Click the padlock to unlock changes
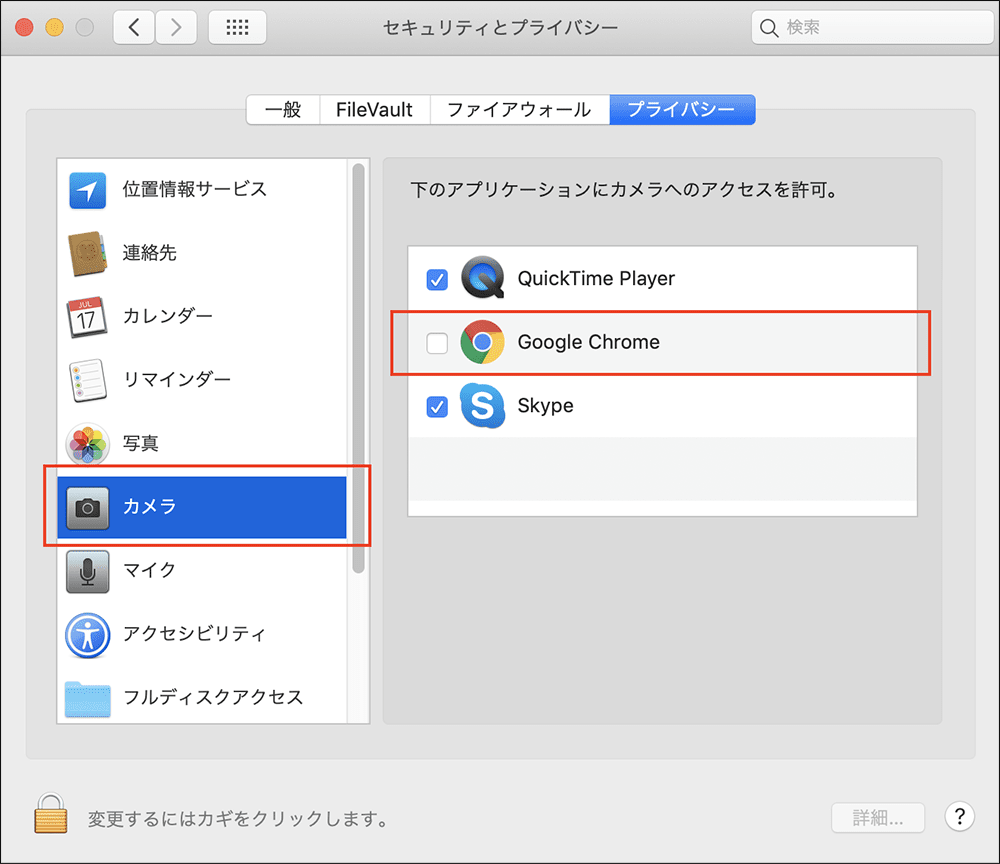The width and height of the screenshot is (1000, 864). click(51, 813)
